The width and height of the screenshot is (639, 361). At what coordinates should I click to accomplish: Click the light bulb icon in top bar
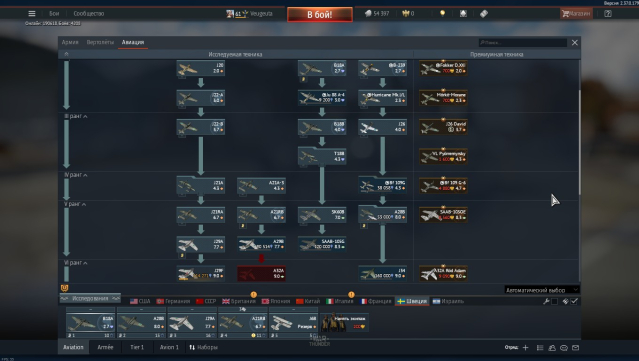[442, 13]
